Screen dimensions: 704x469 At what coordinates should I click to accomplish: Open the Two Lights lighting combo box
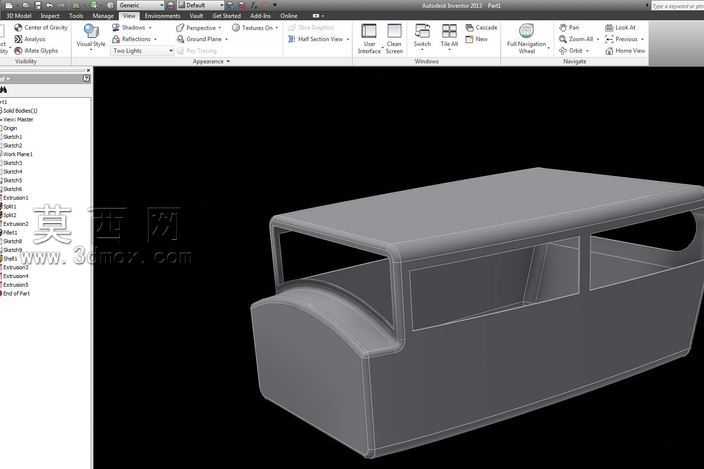pos(142,51)
